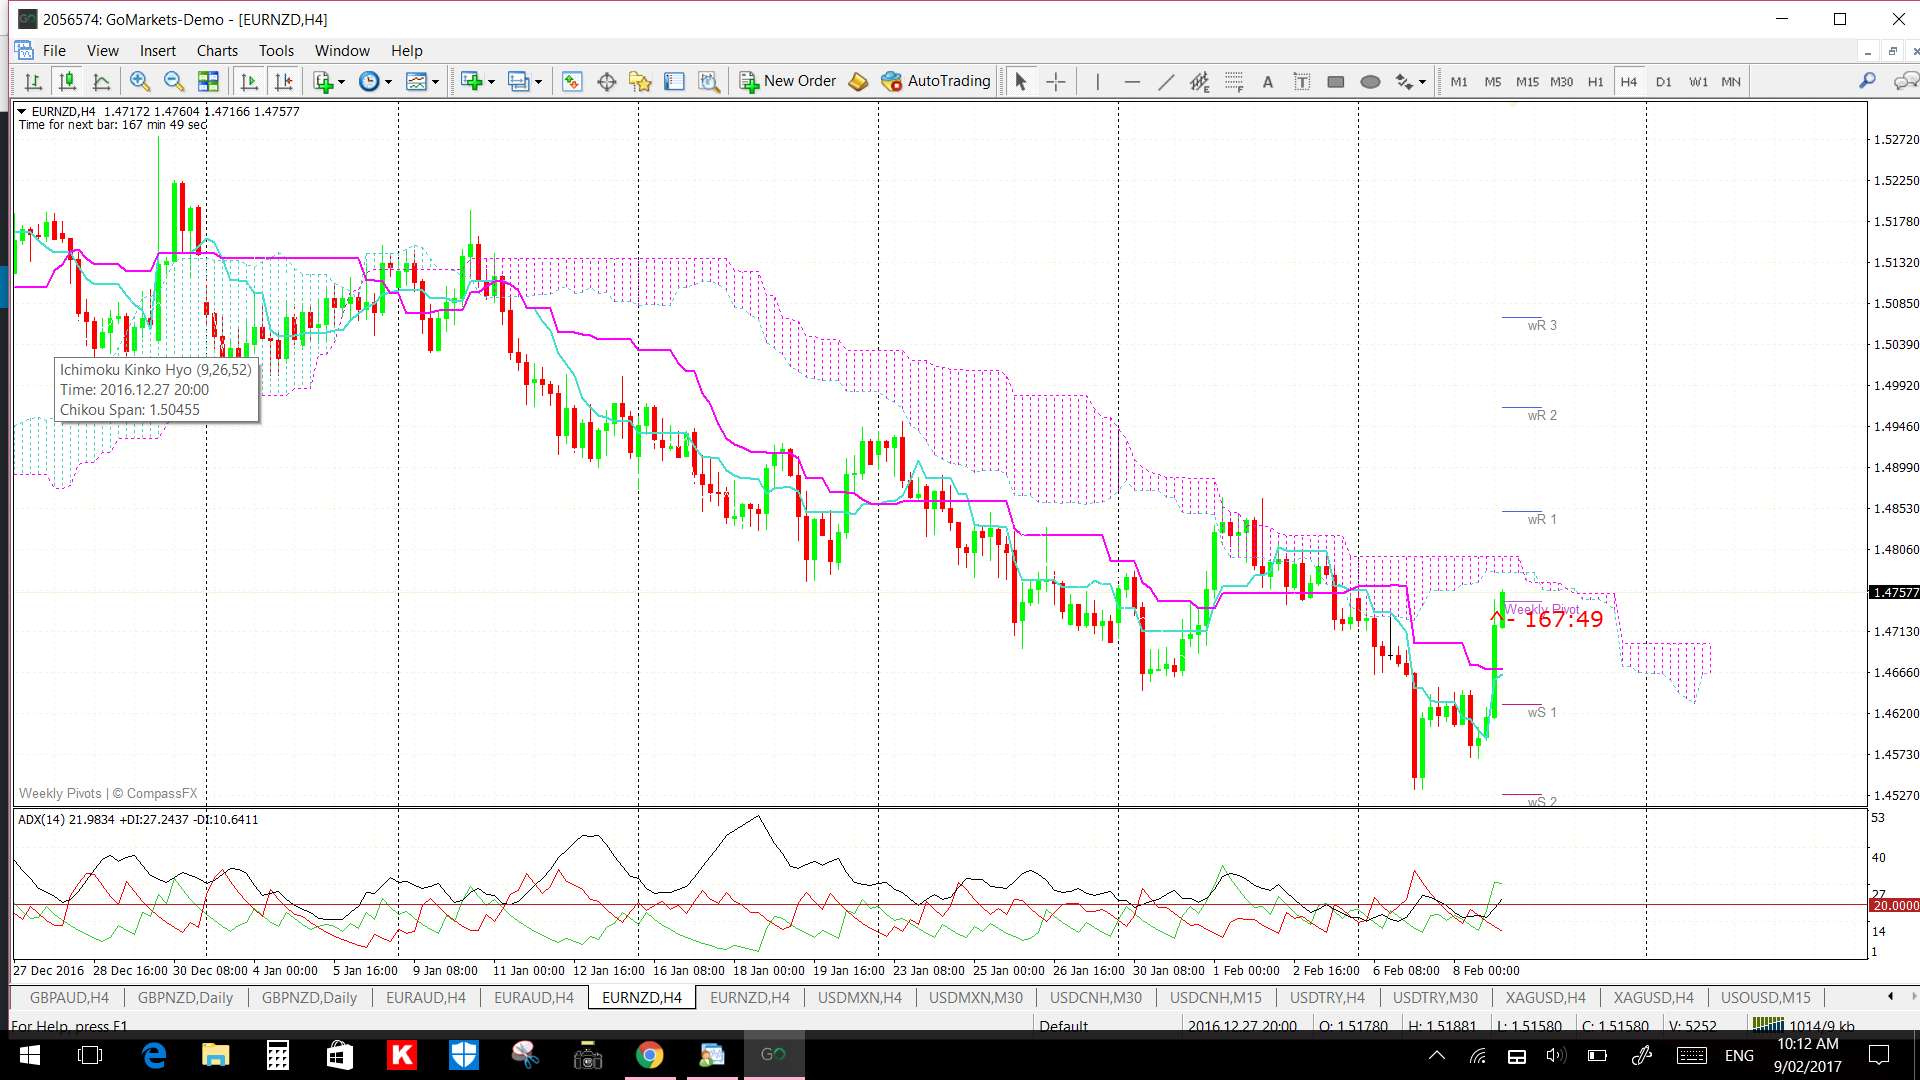Viewport: 1920px width, 1080px height.
Task: Expand the Templates dropdown arrow
Action: [435, 82]
